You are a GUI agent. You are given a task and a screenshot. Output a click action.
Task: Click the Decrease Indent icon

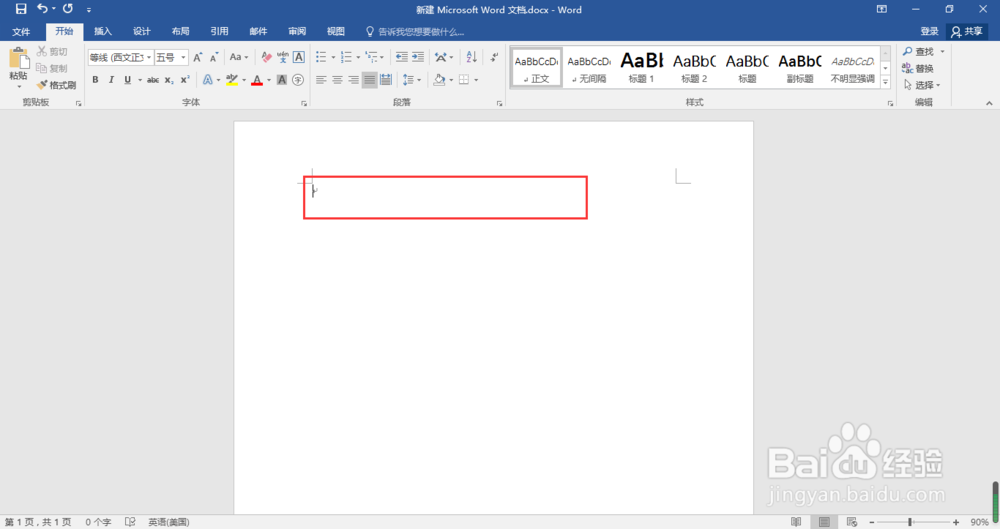pos(401,57)
